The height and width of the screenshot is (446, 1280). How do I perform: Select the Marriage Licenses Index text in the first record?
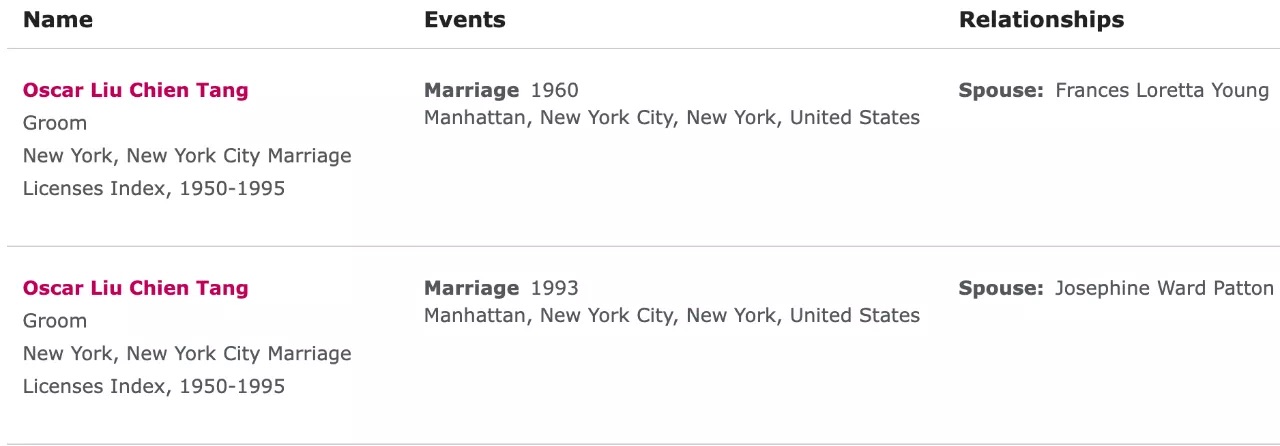(187, 172)
